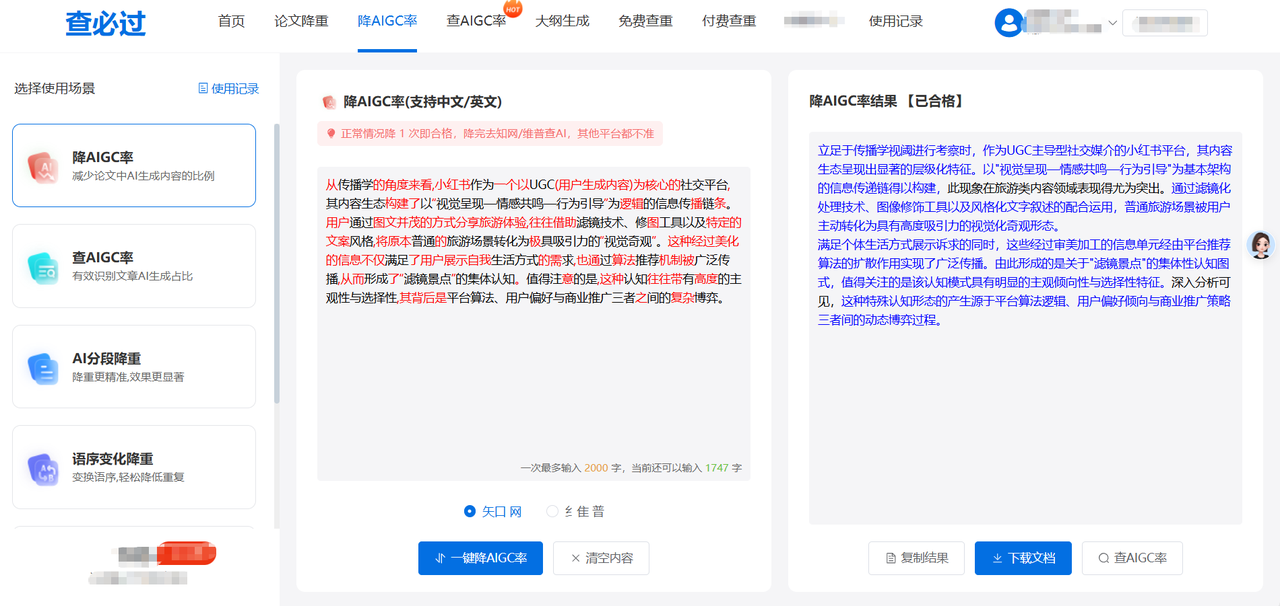Viewport: 1280px width, 606px height.
Task: Go to the 首页 tab
Action: point(231,21)
